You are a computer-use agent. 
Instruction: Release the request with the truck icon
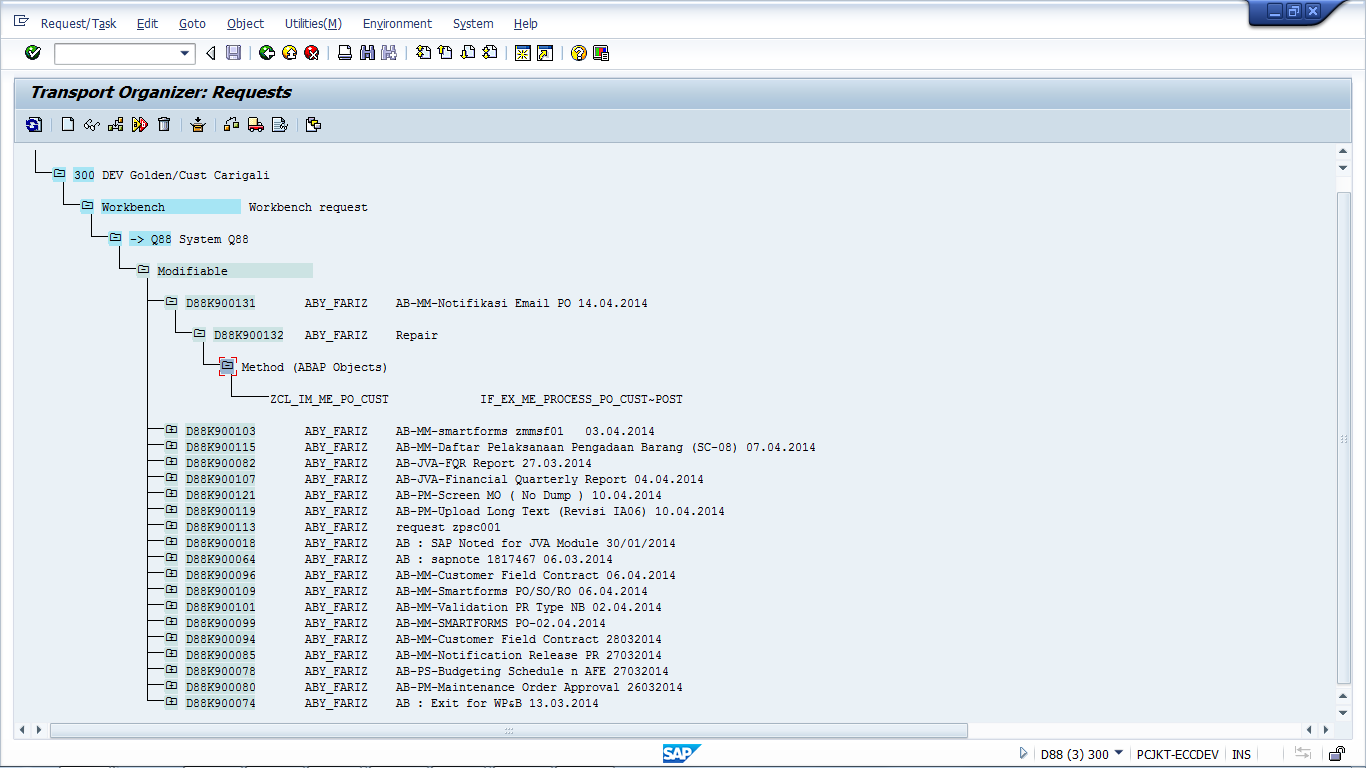254,124
